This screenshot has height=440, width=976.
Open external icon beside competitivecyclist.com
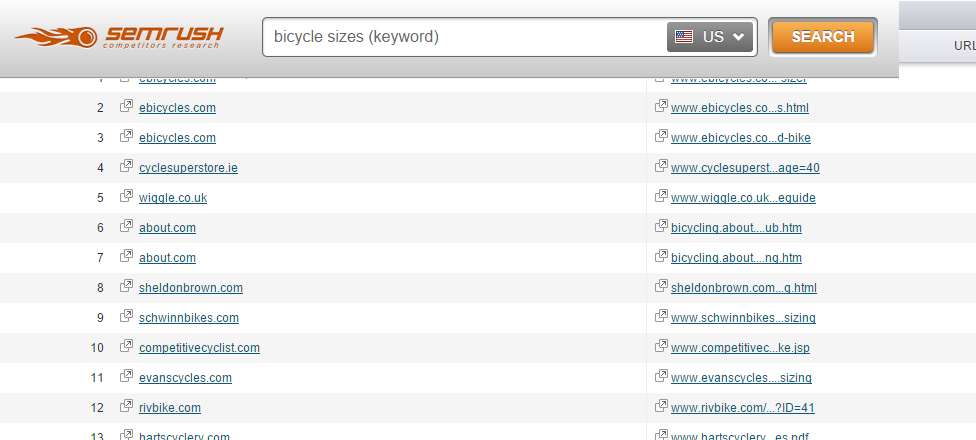pos(126,345)
